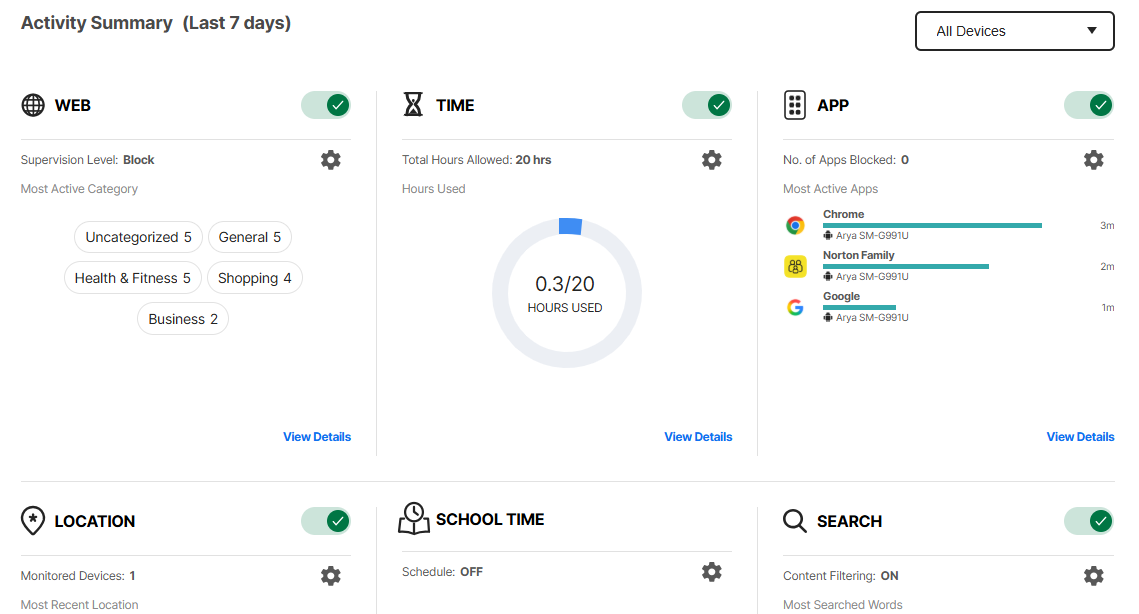The height and width of the screenshot is (614, 1139).
Task: Disable the Time supervision switch
Action: 707,105
